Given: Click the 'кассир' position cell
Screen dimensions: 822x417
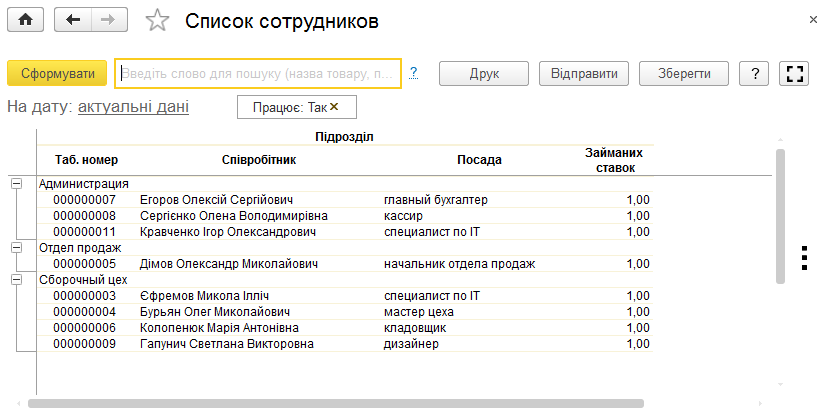Looking at the screenshot, I should pos(403,216).
